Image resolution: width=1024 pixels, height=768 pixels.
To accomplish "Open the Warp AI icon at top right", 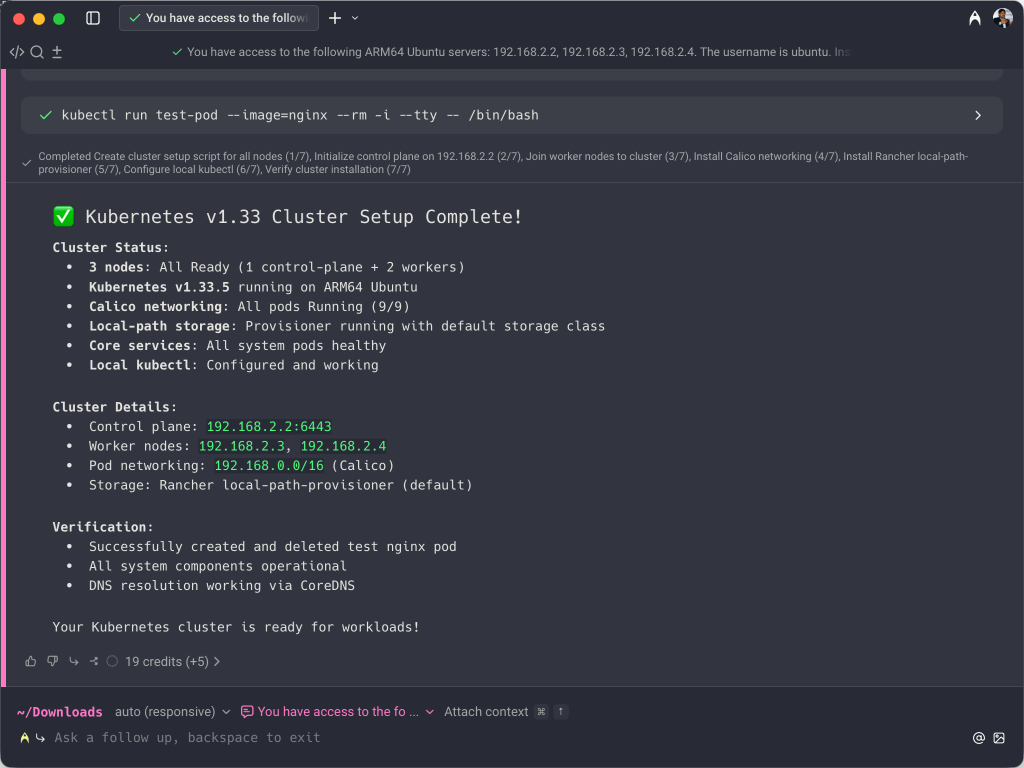I will click(x=975, y=18).
